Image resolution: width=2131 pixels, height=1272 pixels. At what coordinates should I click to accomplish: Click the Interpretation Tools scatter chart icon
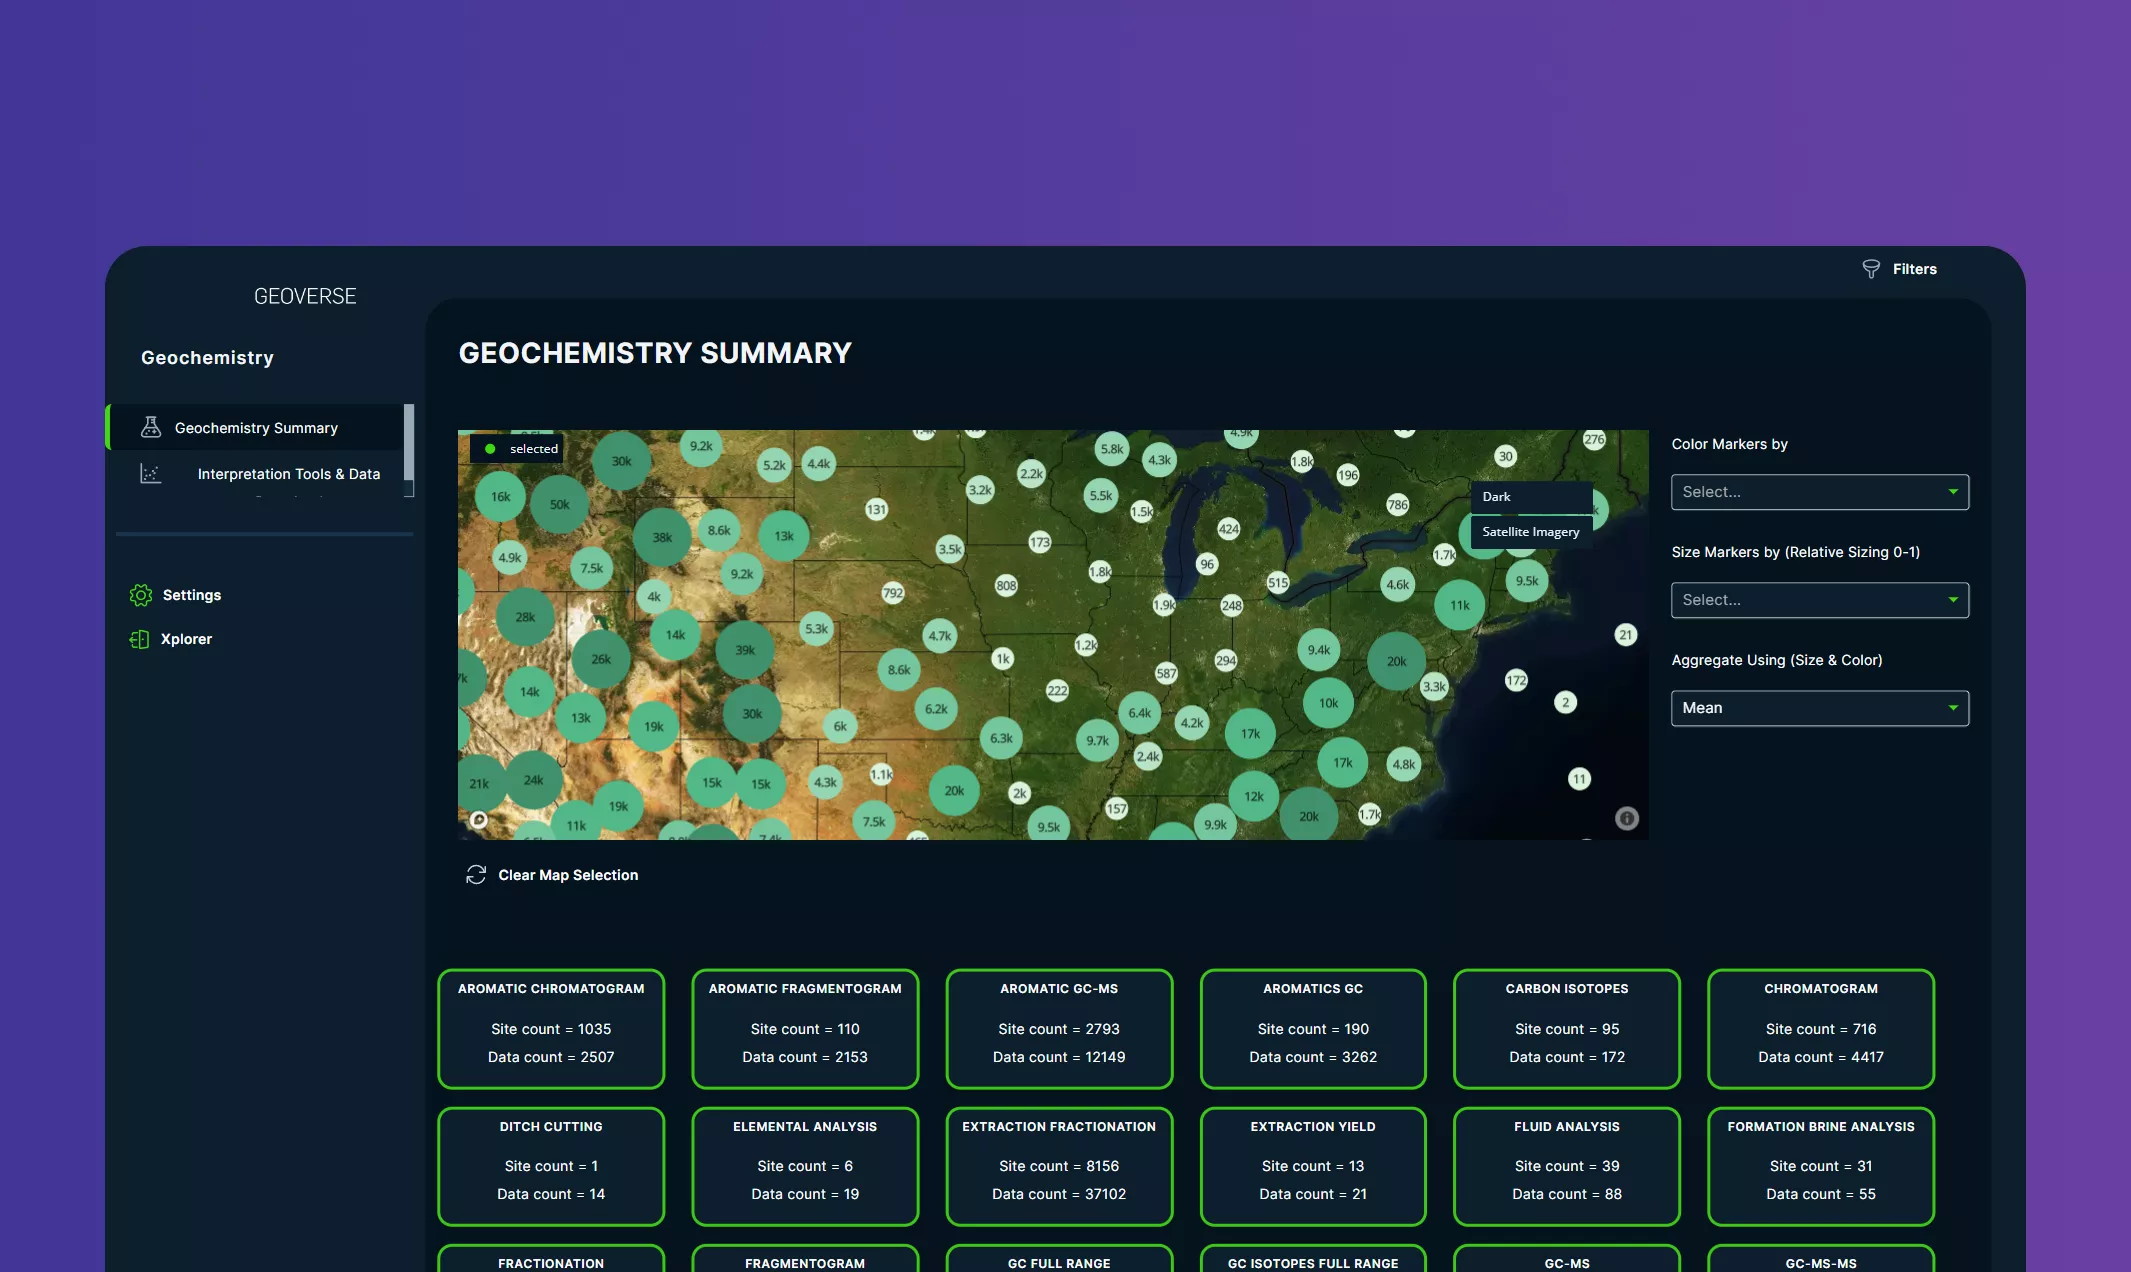point(151,474)
